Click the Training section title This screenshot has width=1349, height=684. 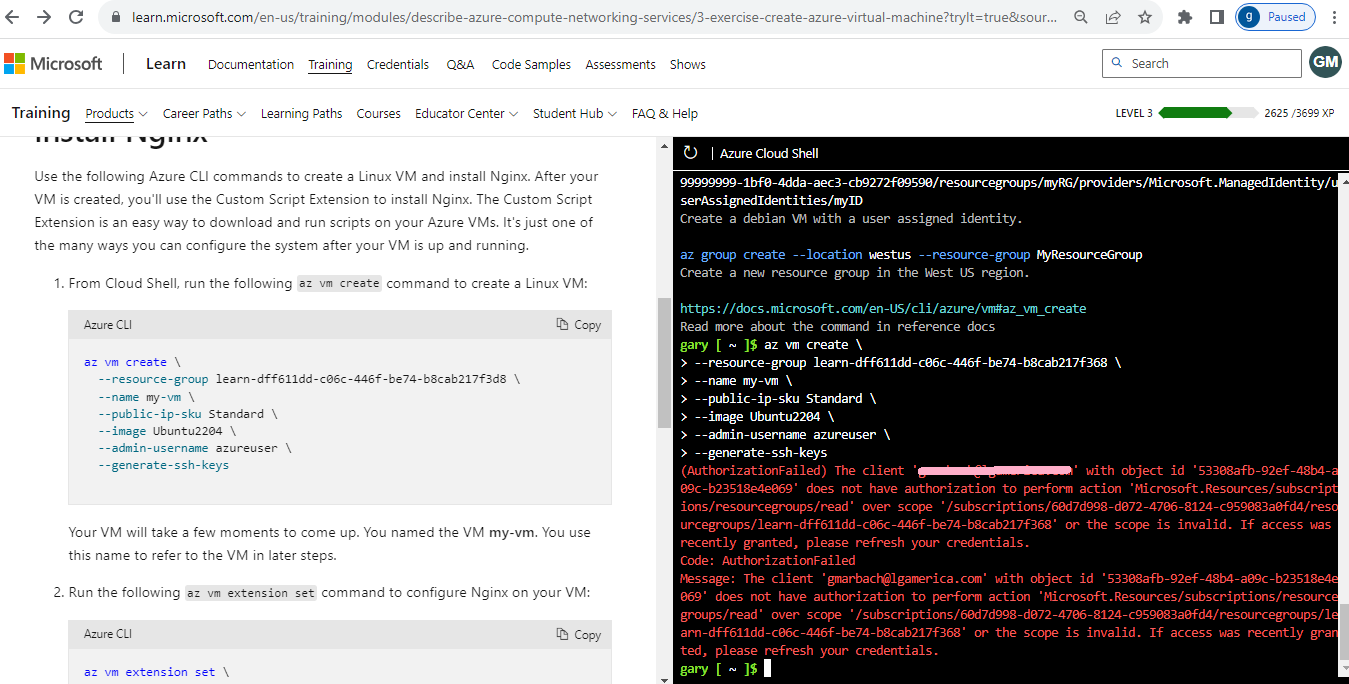(x=41, y=112)
